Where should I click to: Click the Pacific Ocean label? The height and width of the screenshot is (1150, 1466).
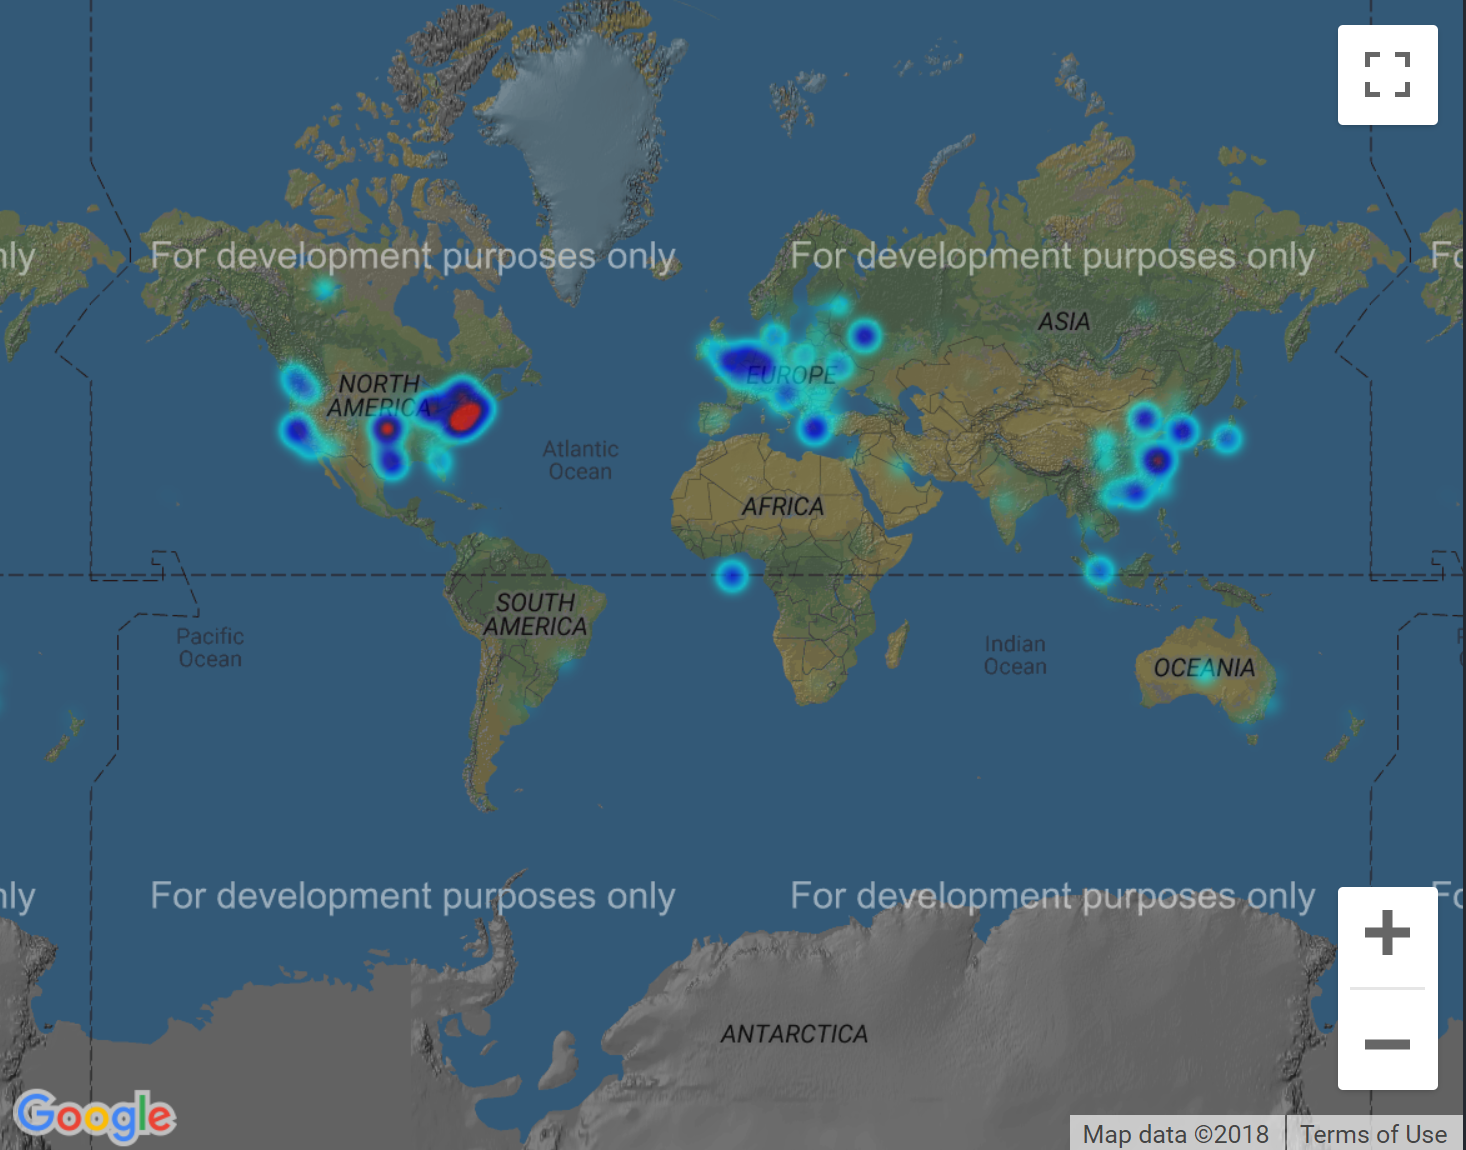tap(210, 648)
